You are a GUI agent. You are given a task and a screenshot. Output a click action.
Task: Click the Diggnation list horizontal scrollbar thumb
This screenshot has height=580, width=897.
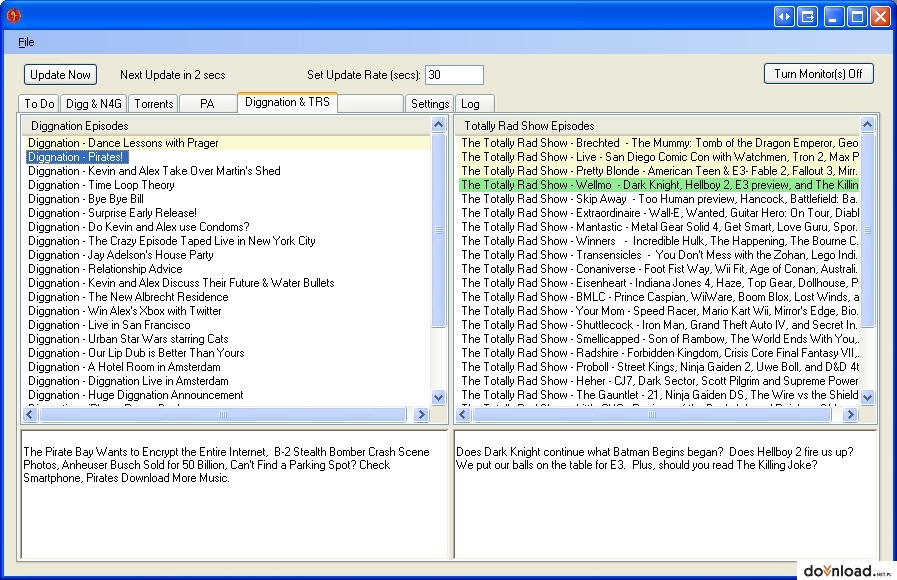coord(223,415)
